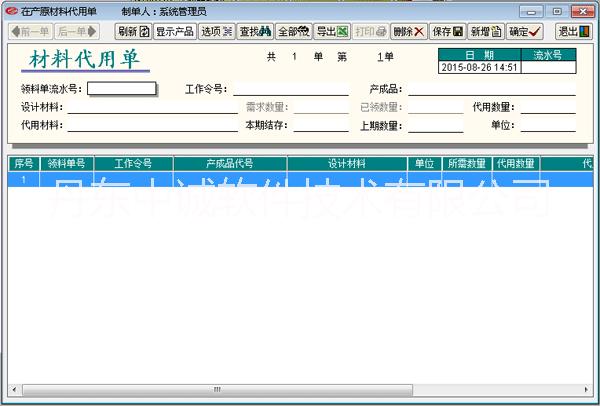This screenshot has width=600, height=406.
Task: Export data with 导出 button
Action: [x=332, y=31]
